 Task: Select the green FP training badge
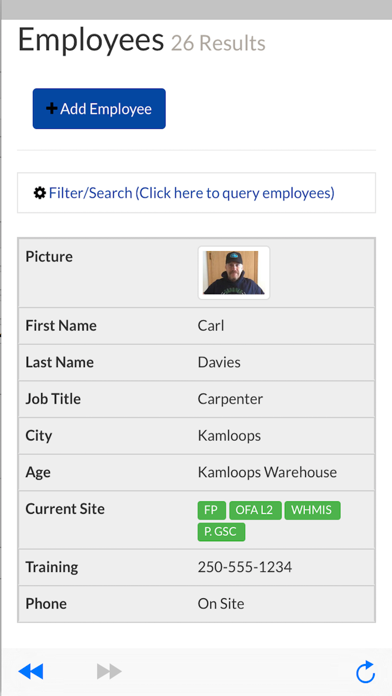212,510
